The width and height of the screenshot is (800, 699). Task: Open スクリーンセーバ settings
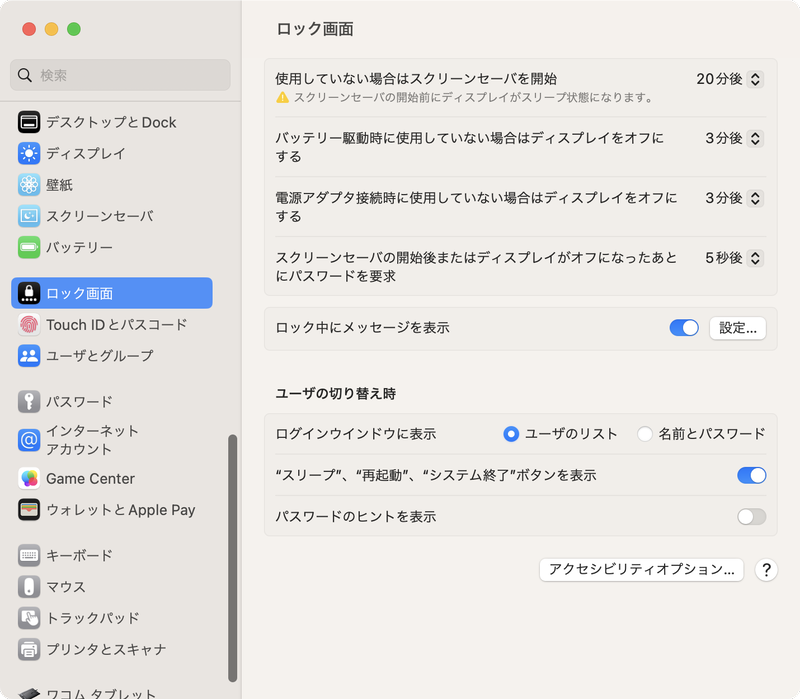[29, 215]
